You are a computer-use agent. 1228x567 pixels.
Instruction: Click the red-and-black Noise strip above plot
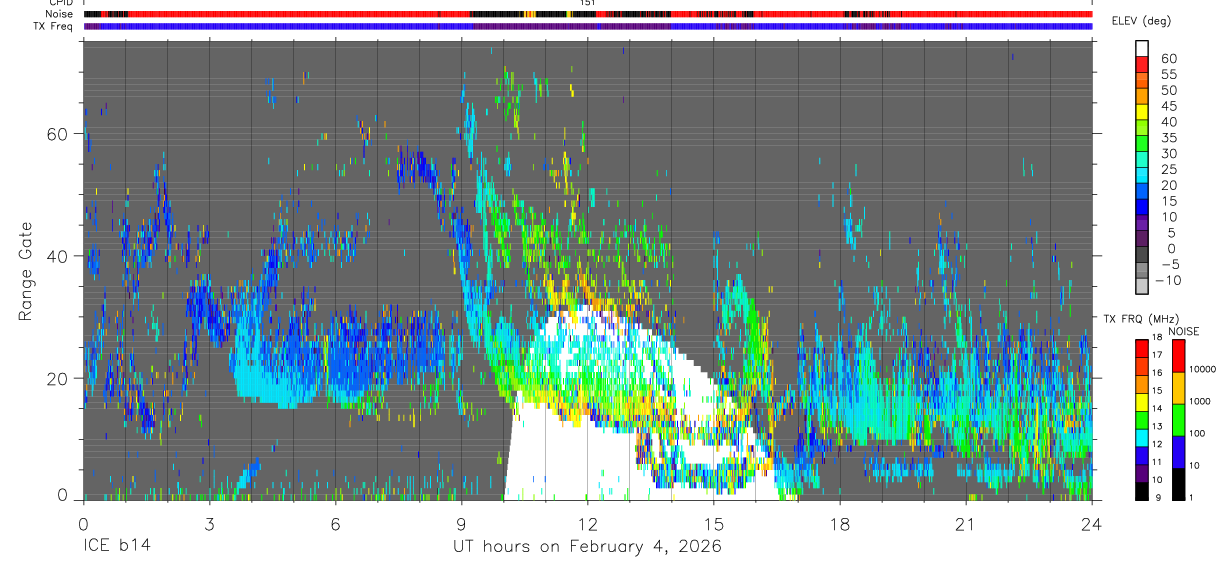(588, 14)
